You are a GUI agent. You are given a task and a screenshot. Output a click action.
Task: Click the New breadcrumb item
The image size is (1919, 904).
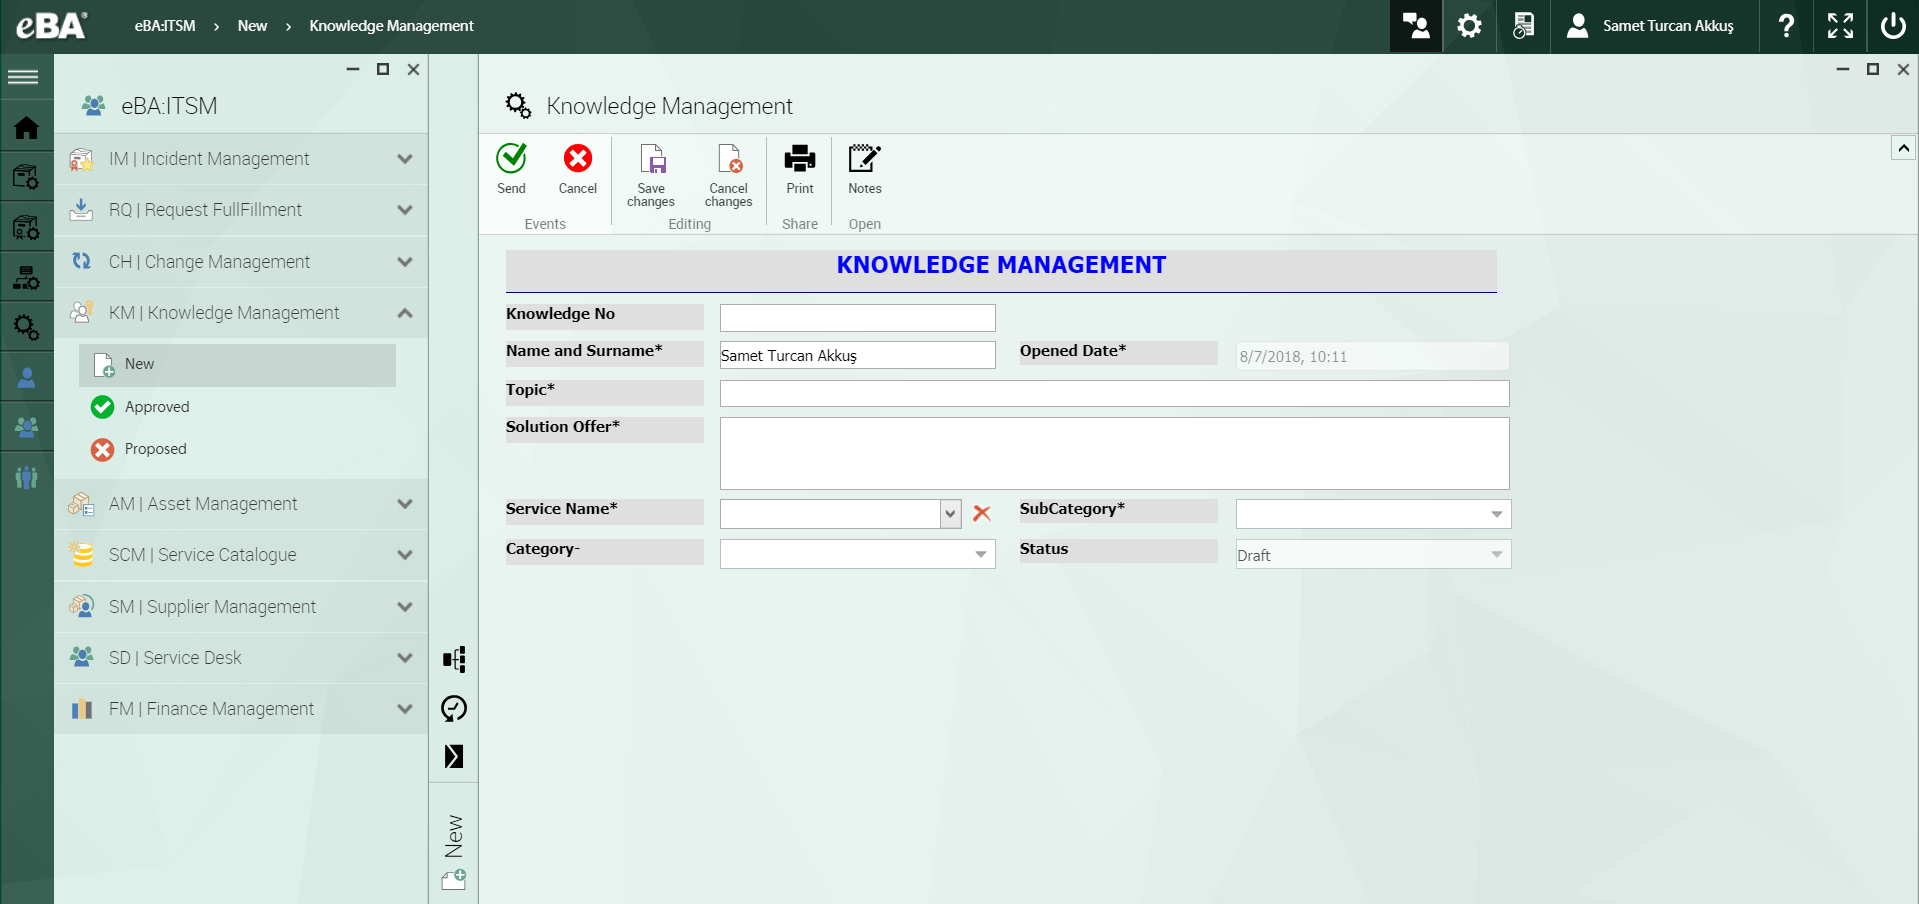252,26
